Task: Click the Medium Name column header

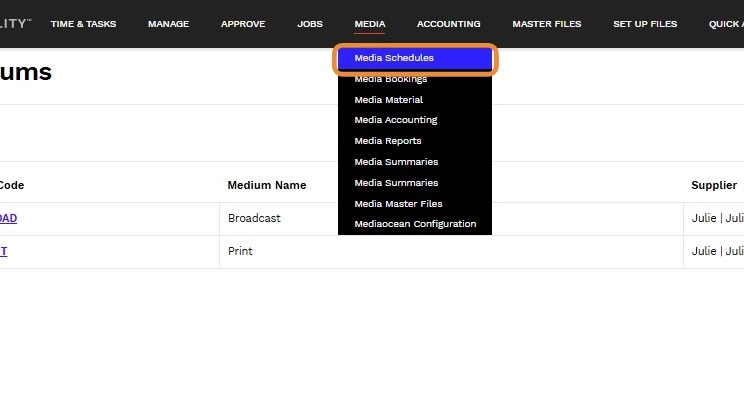Action: (x=267, y=185)
